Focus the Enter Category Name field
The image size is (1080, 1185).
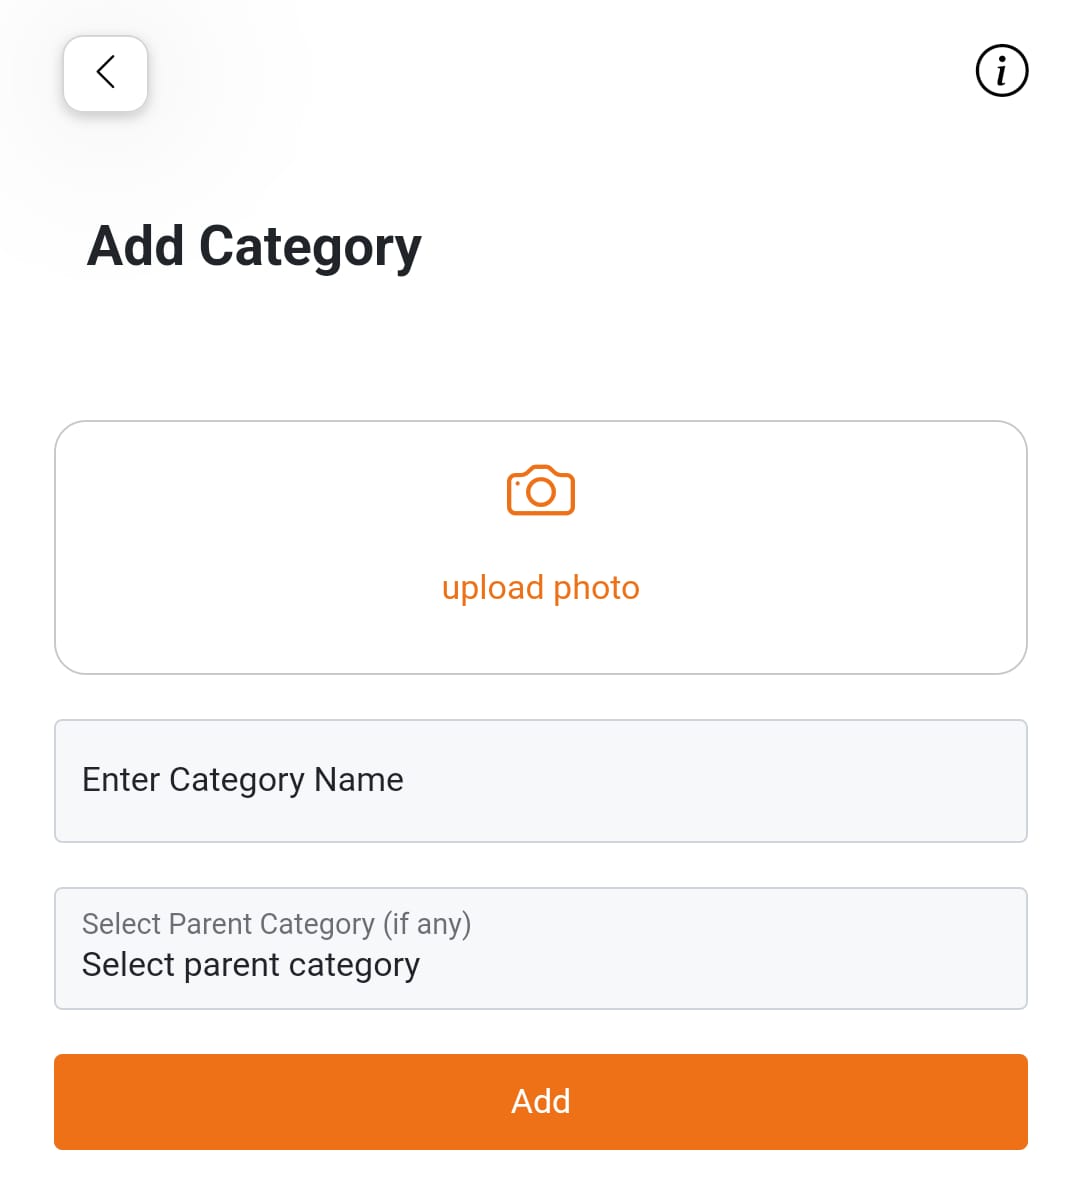(x=540, y=781)
